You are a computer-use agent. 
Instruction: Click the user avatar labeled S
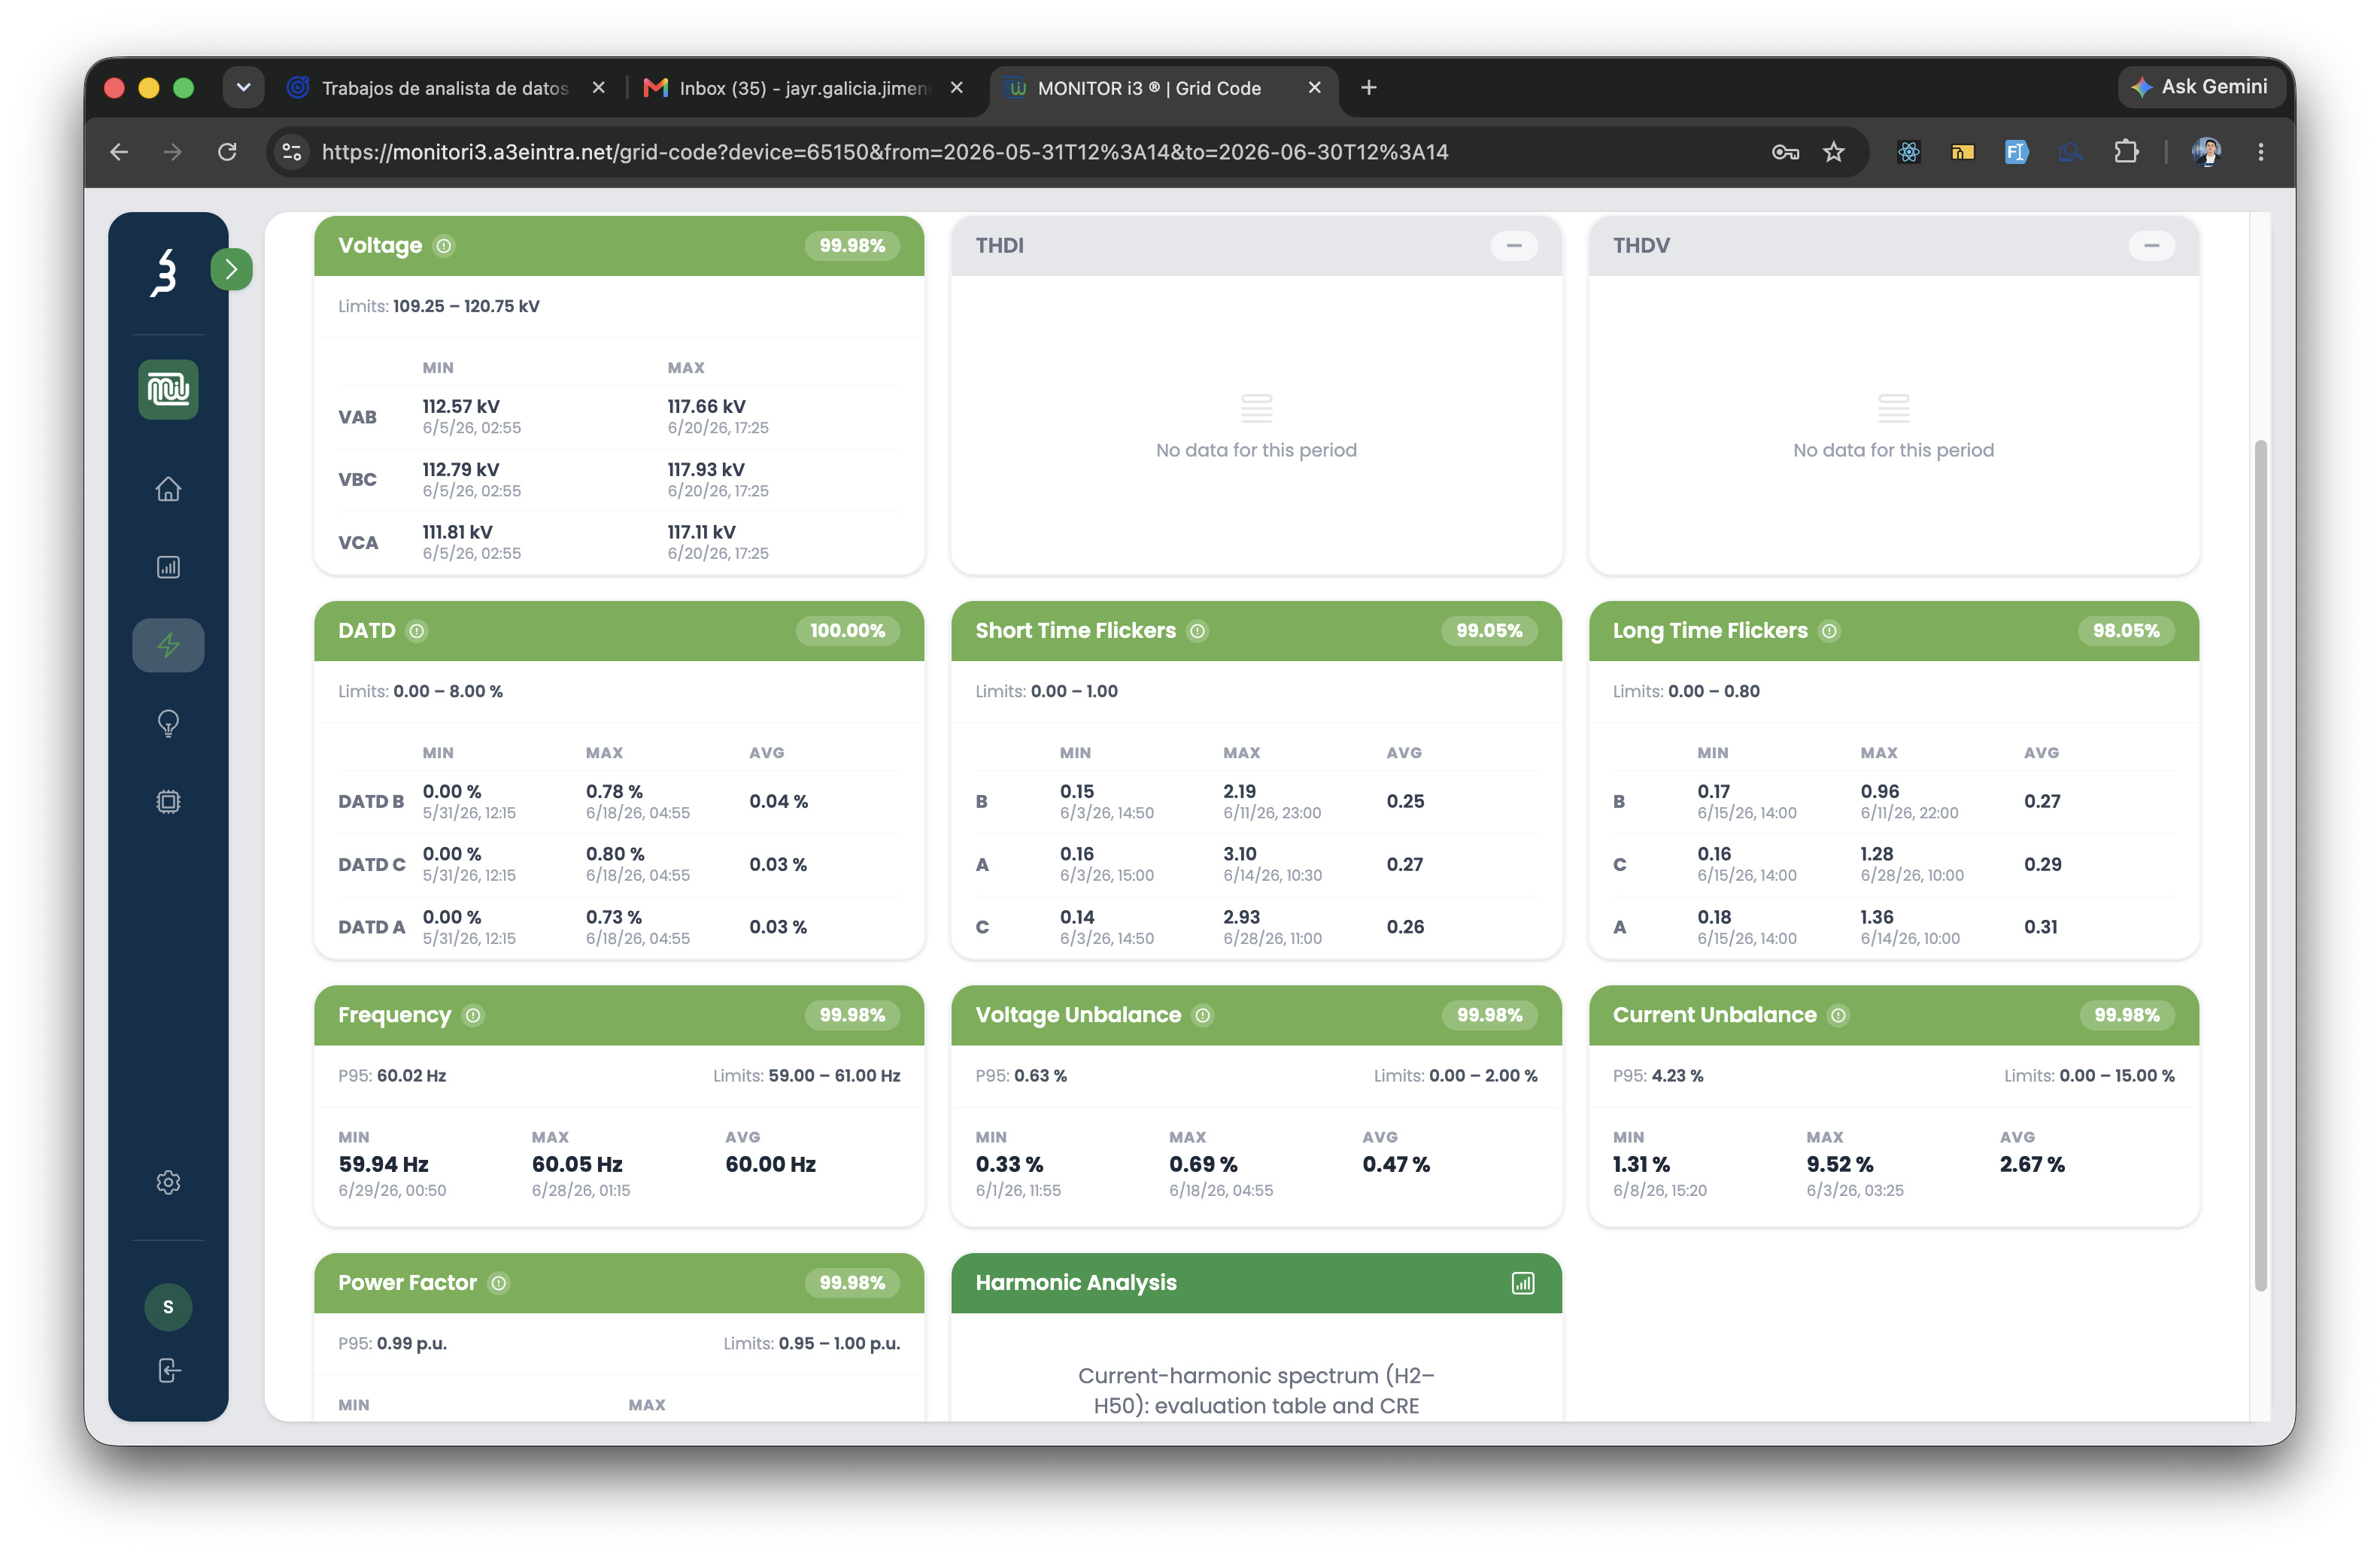(168, 1306)
